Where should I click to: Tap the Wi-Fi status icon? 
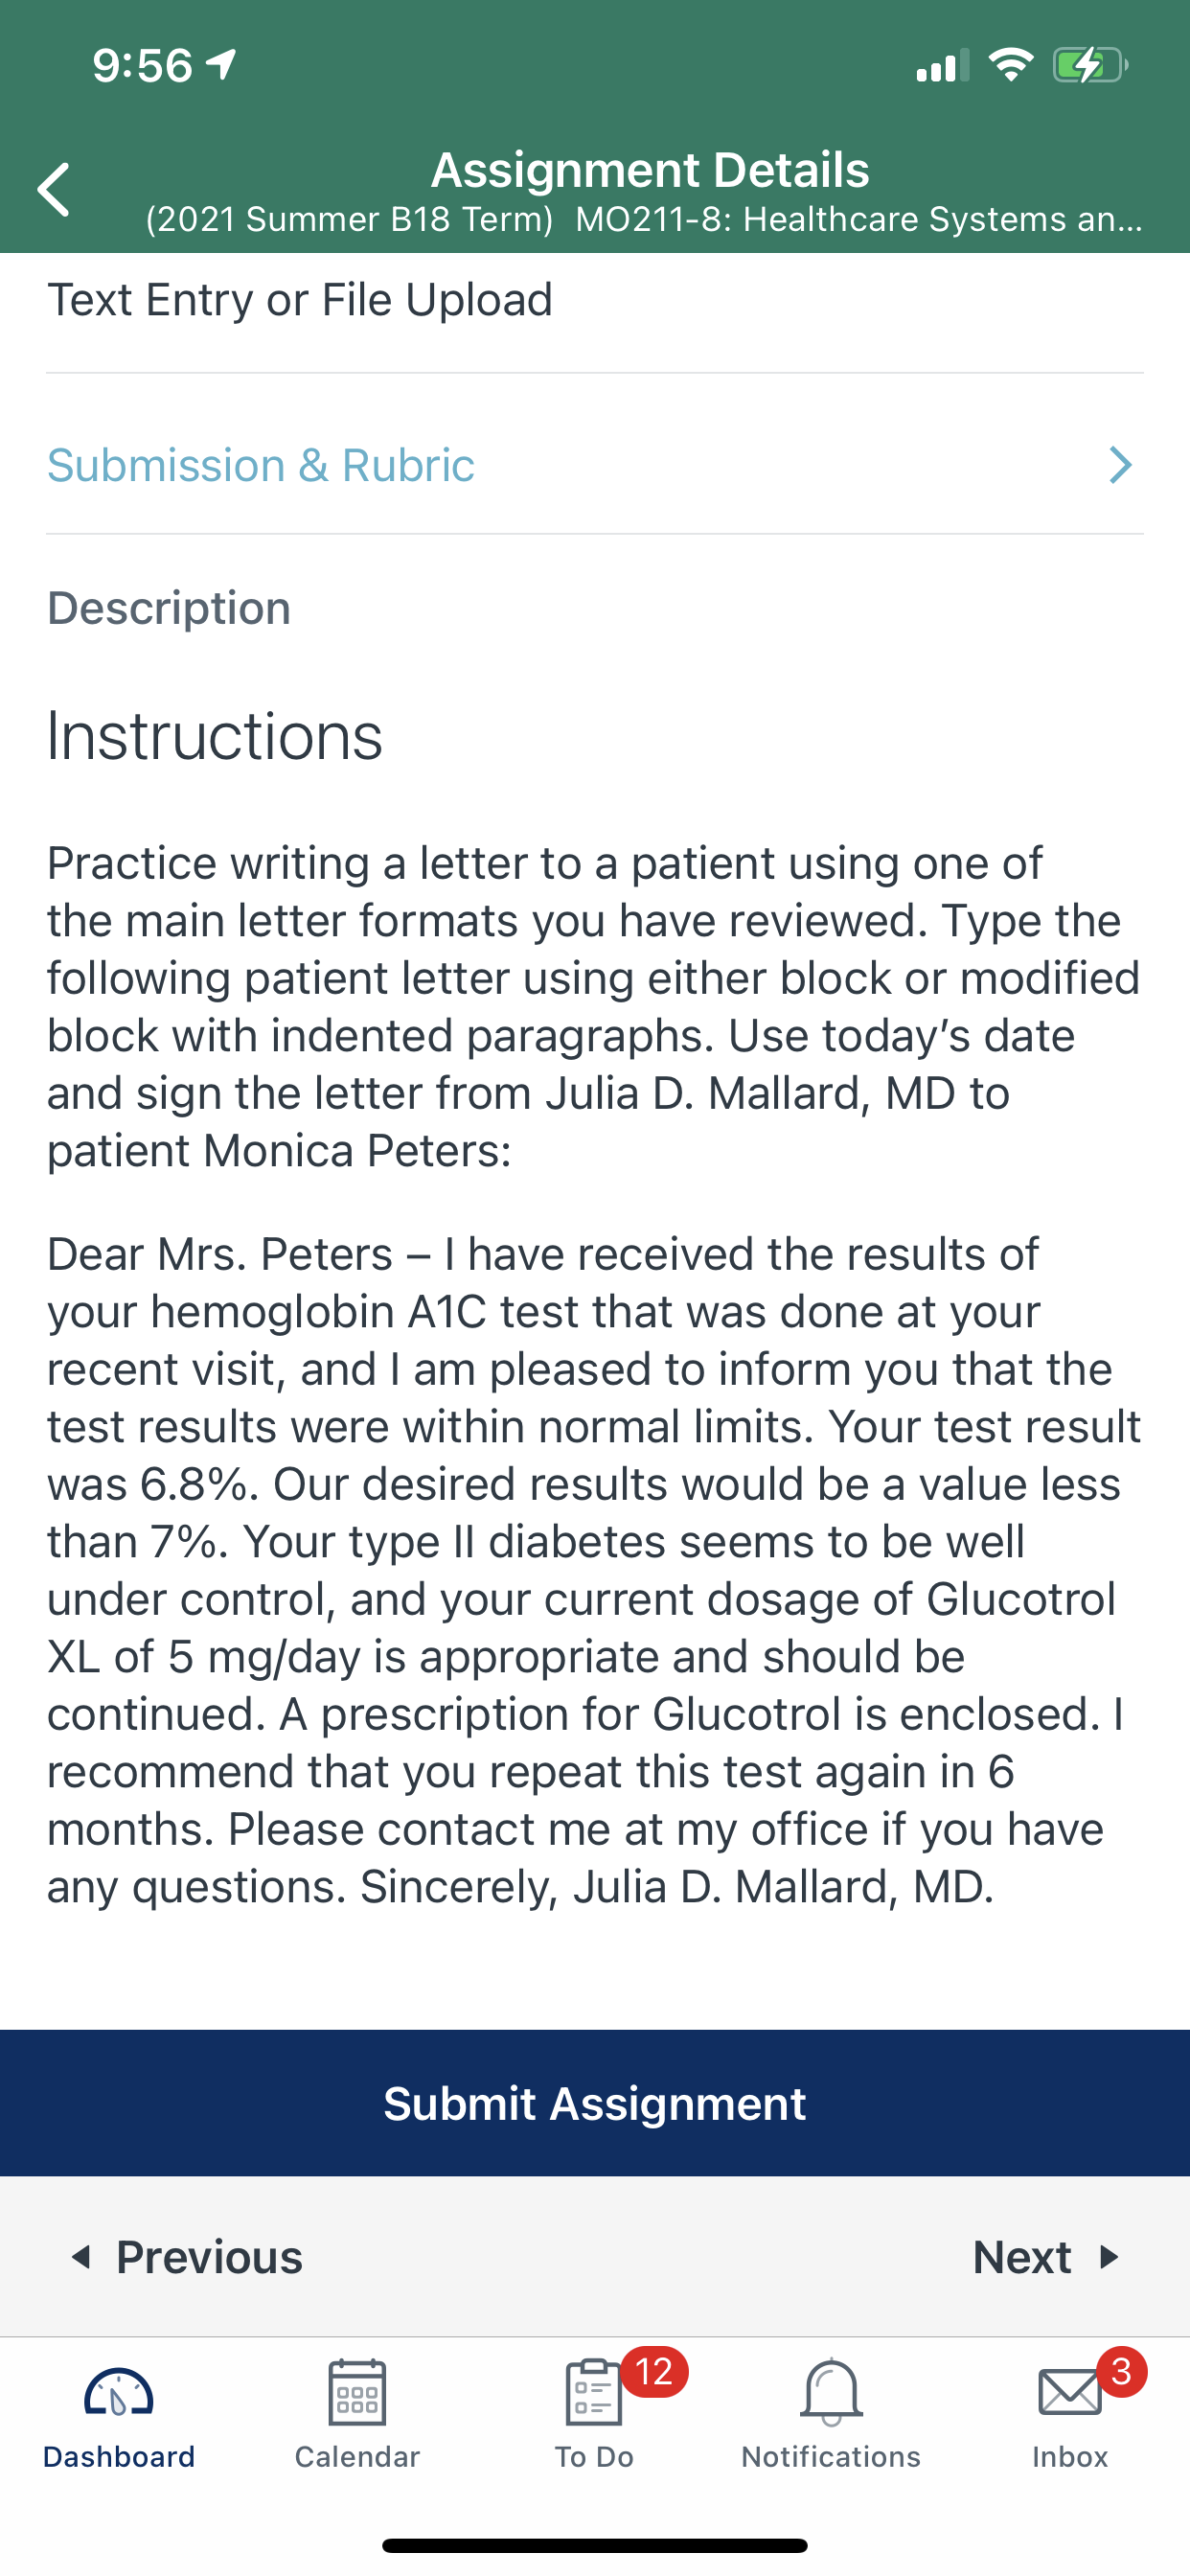tap(1011, 65)
